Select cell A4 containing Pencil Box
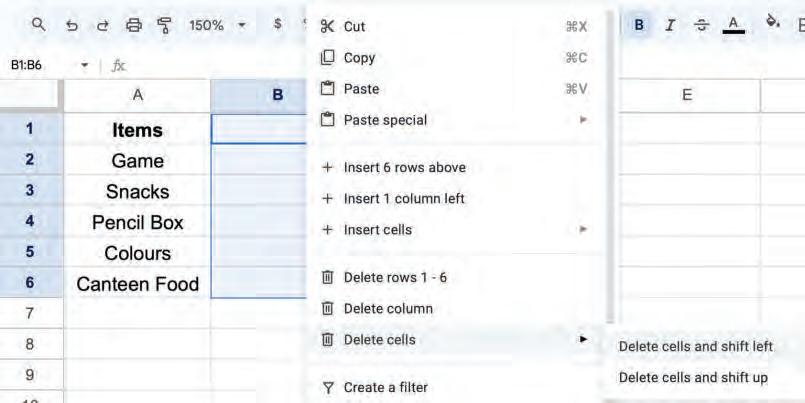805x403 pixels. click(x=137, y=222)
